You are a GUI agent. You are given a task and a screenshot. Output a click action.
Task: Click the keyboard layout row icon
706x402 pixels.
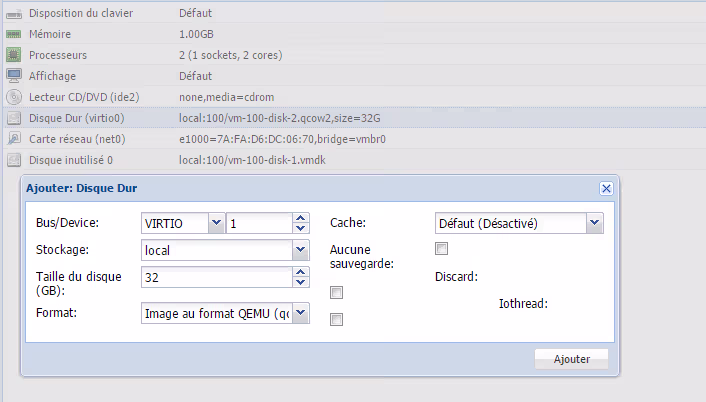pos(14,13)
